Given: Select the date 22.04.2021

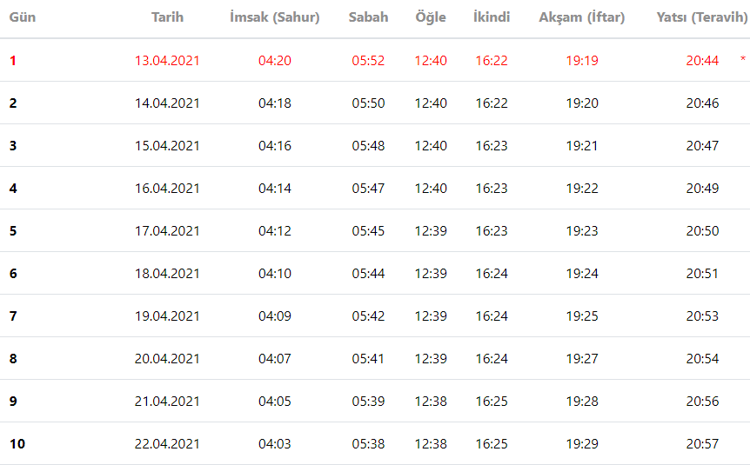Looking at the screenshot, I should click(x=167, y=443).
